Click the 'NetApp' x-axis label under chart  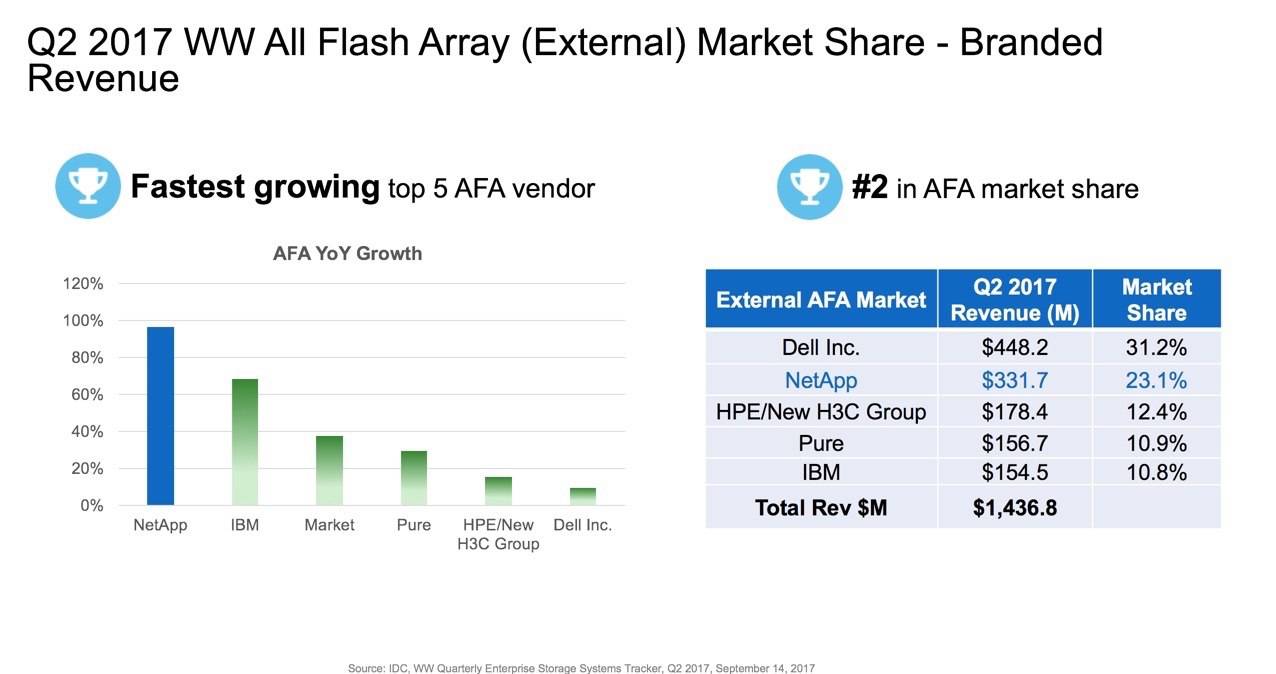pos(160,525)
